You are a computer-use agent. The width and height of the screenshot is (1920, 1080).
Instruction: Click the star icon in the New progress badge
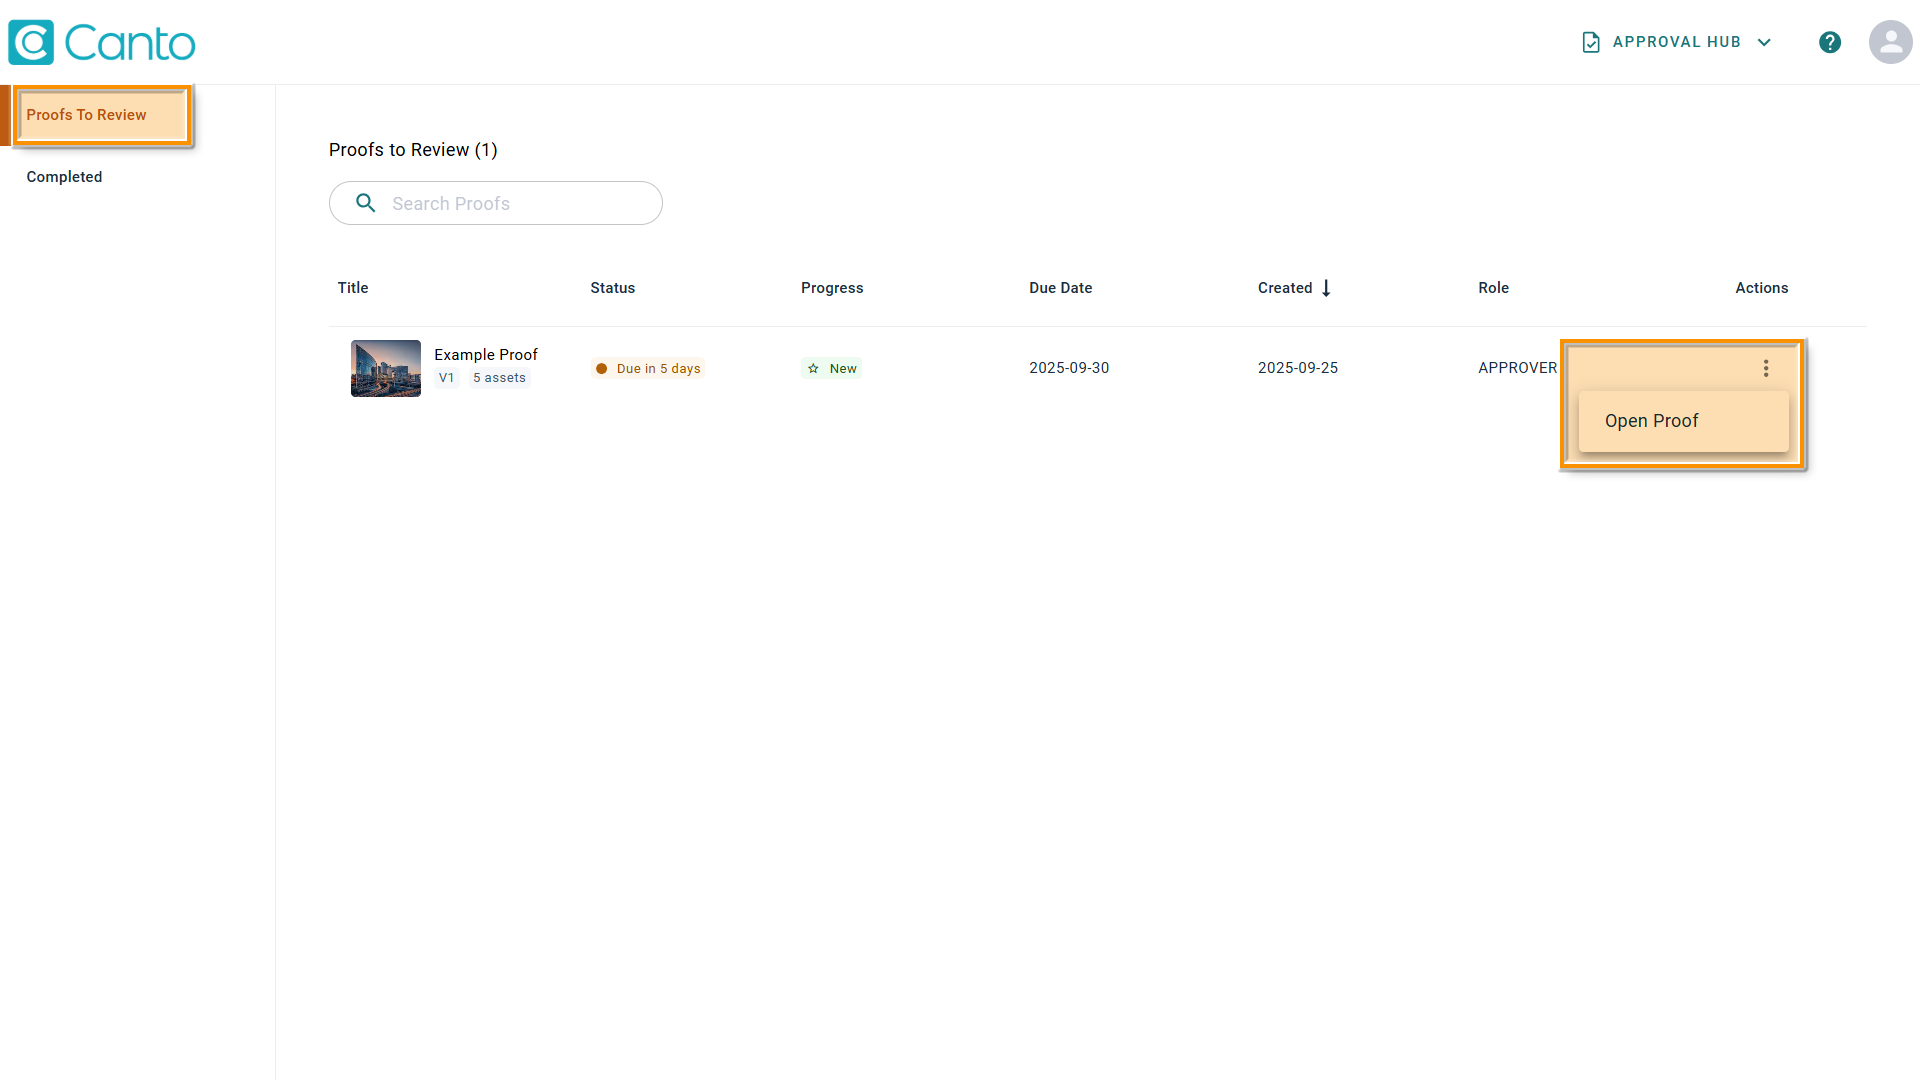pyautogui.click(x=813, y=369)
